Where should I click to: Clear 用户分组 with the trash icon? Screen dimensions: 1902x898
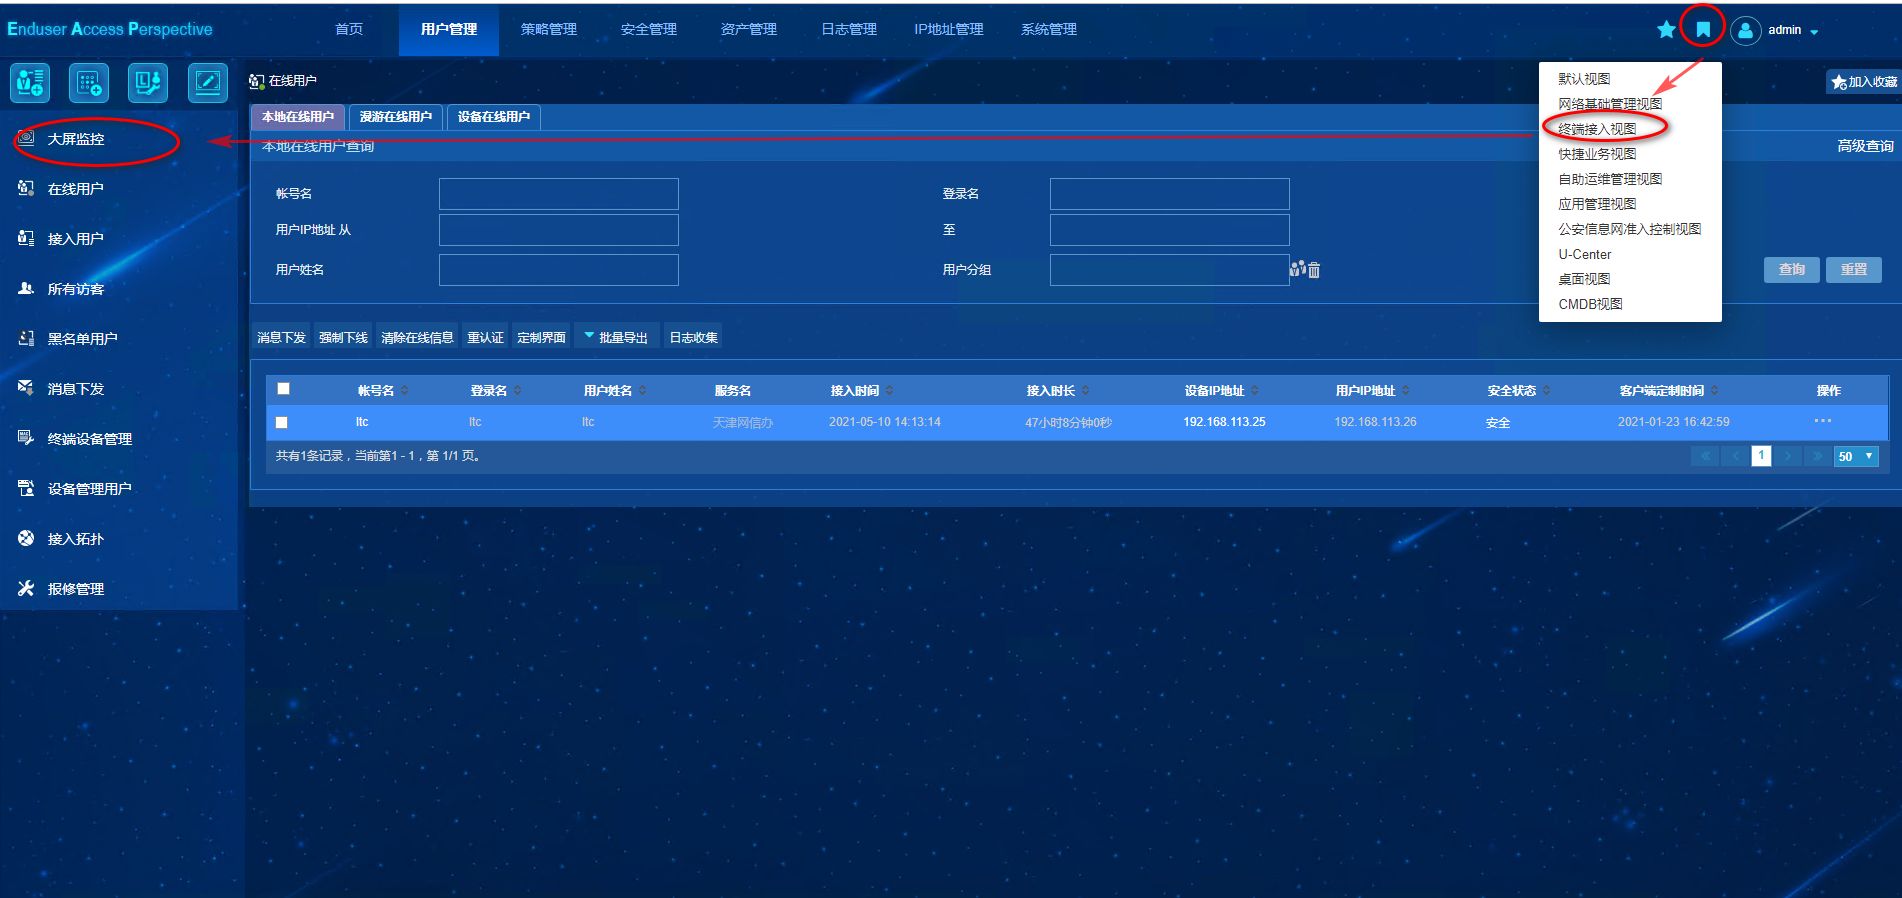[x=1314, y=270]
